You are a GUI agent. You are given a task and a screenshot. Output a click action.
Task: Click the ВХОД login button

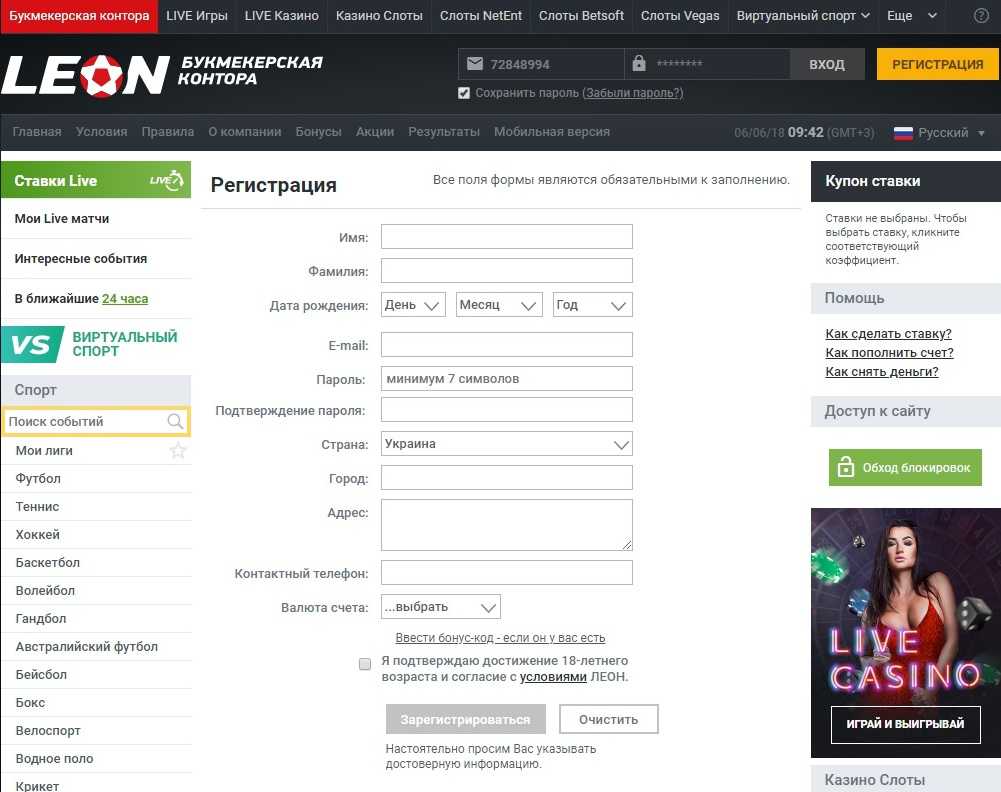coord(827,64)
